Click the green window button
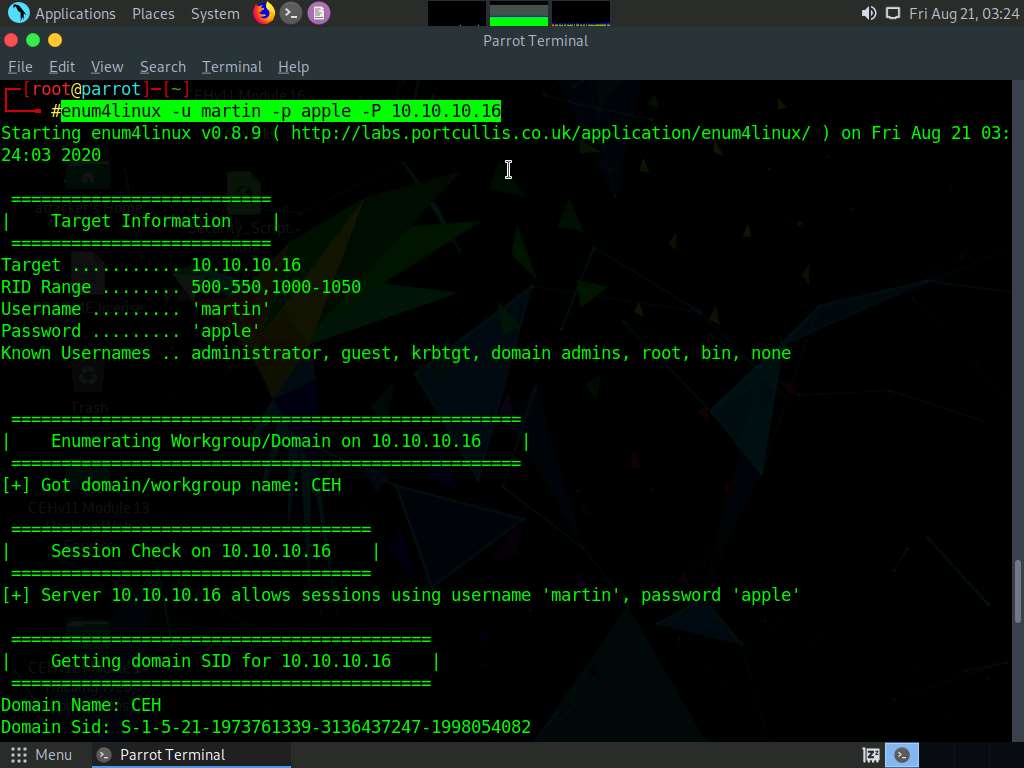 [x=33, y=40]
